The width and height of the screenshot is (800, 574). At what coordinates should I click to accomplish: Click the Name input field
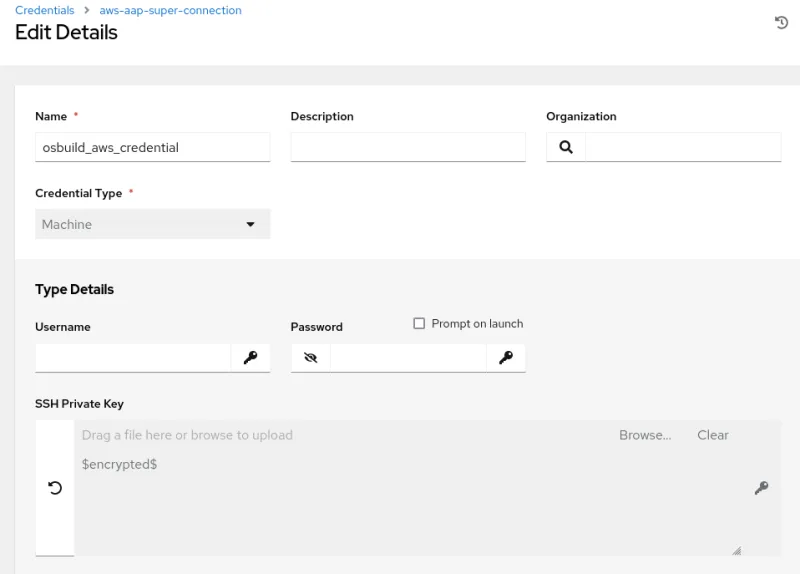pos(152,147)
